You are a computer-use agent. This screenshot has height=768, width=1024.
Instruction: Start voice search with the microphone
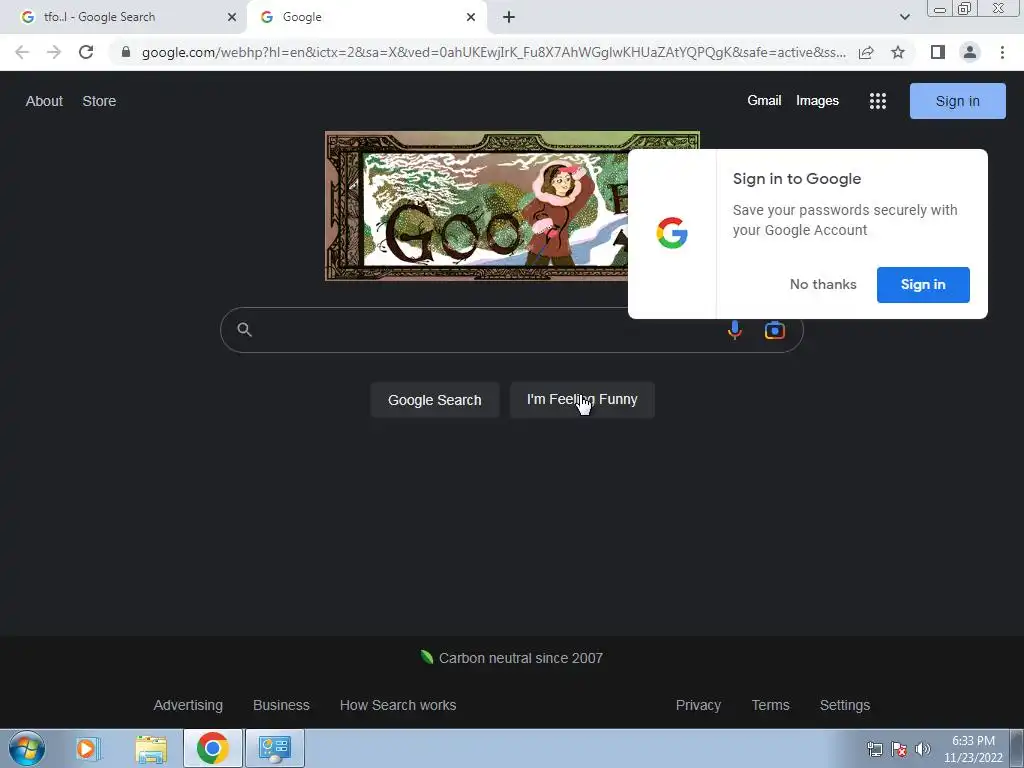[735, 330]
